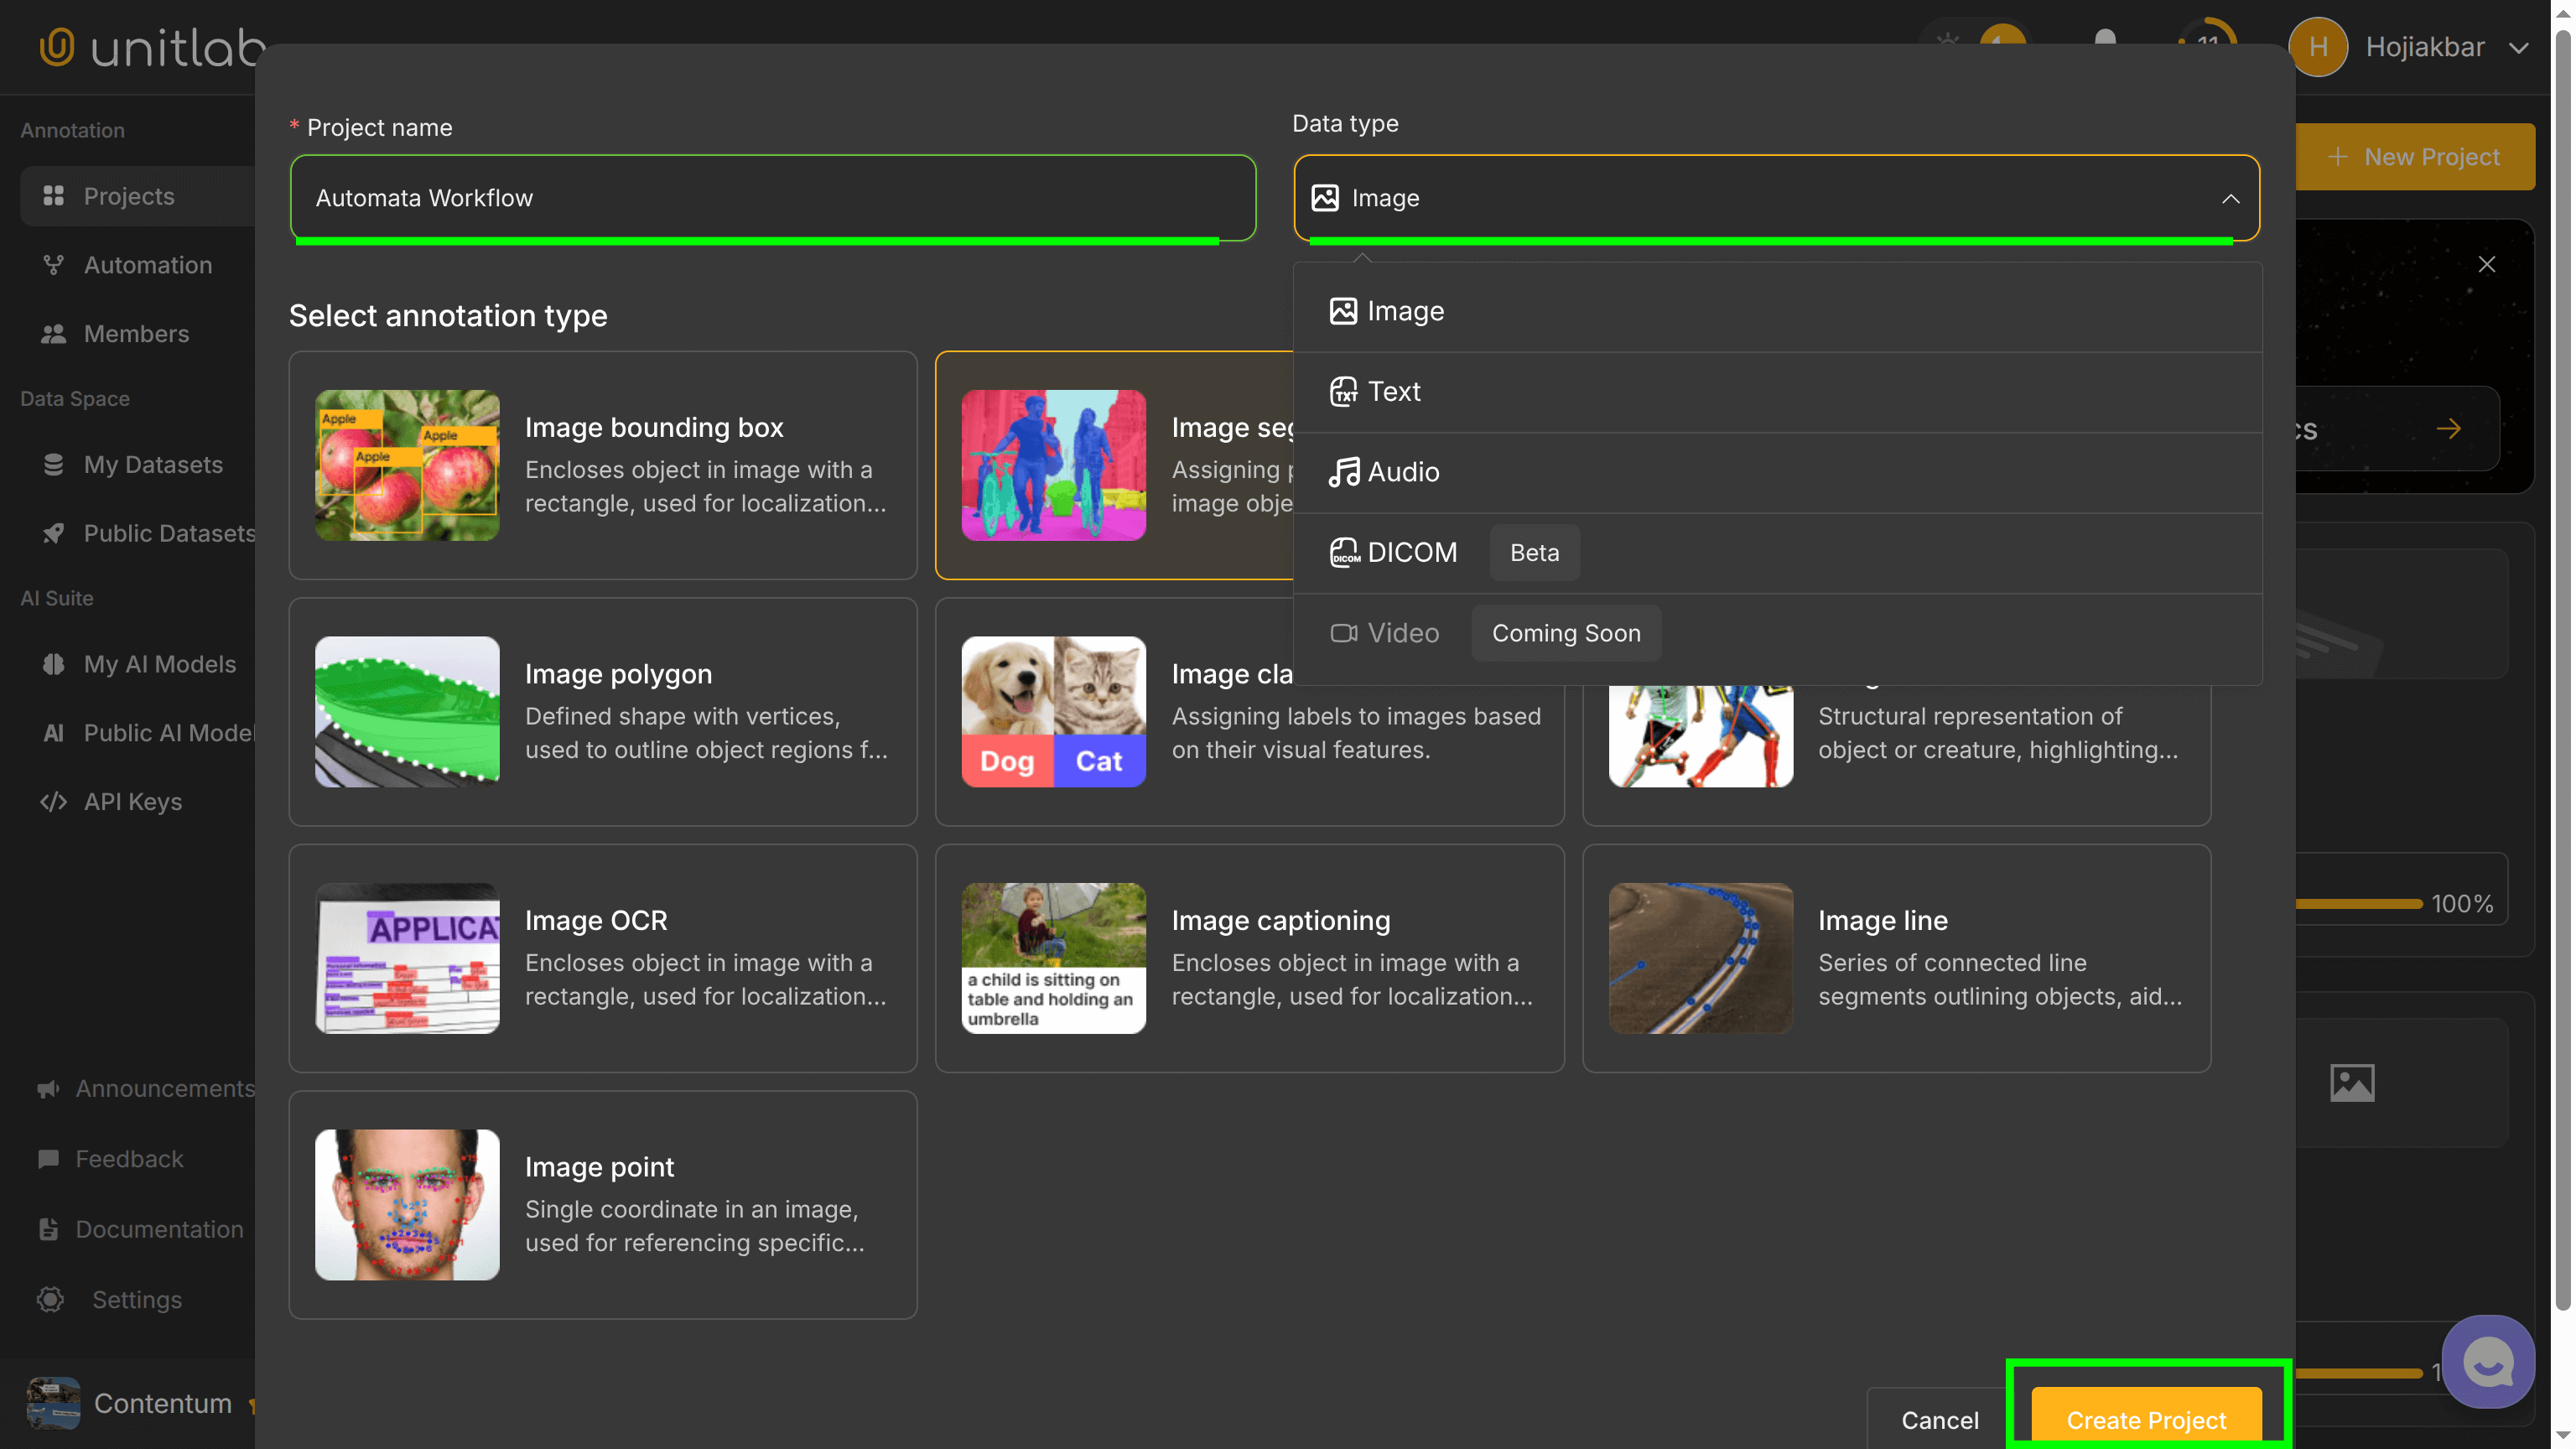Click the 100% progress bar
Screen dimensions: 2576x1449
click(x=2358, y=904)
